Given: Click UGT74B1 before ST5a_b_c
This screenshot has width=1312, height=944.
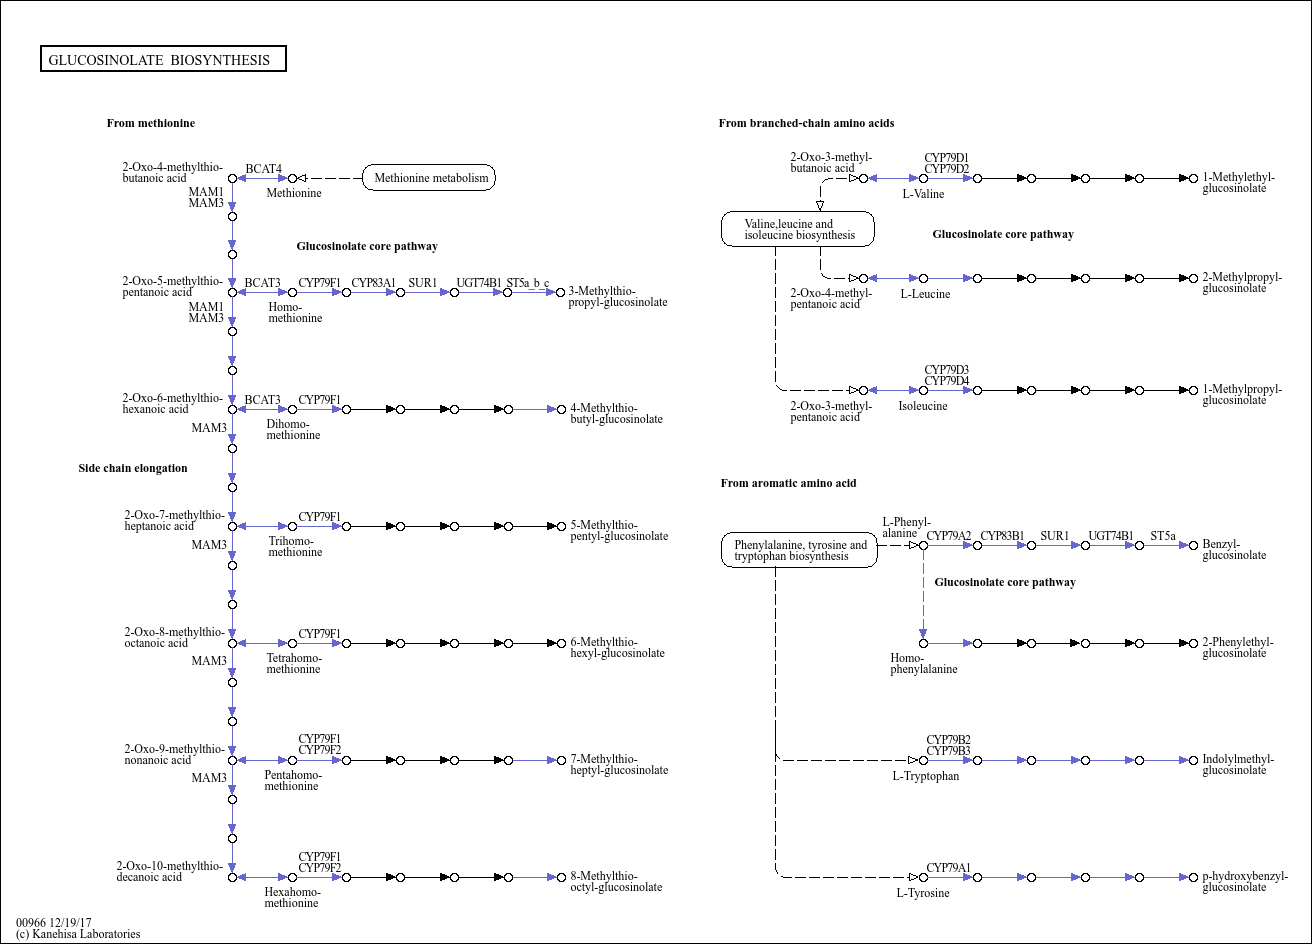Looking at the screenshot, I should (479, 283).
